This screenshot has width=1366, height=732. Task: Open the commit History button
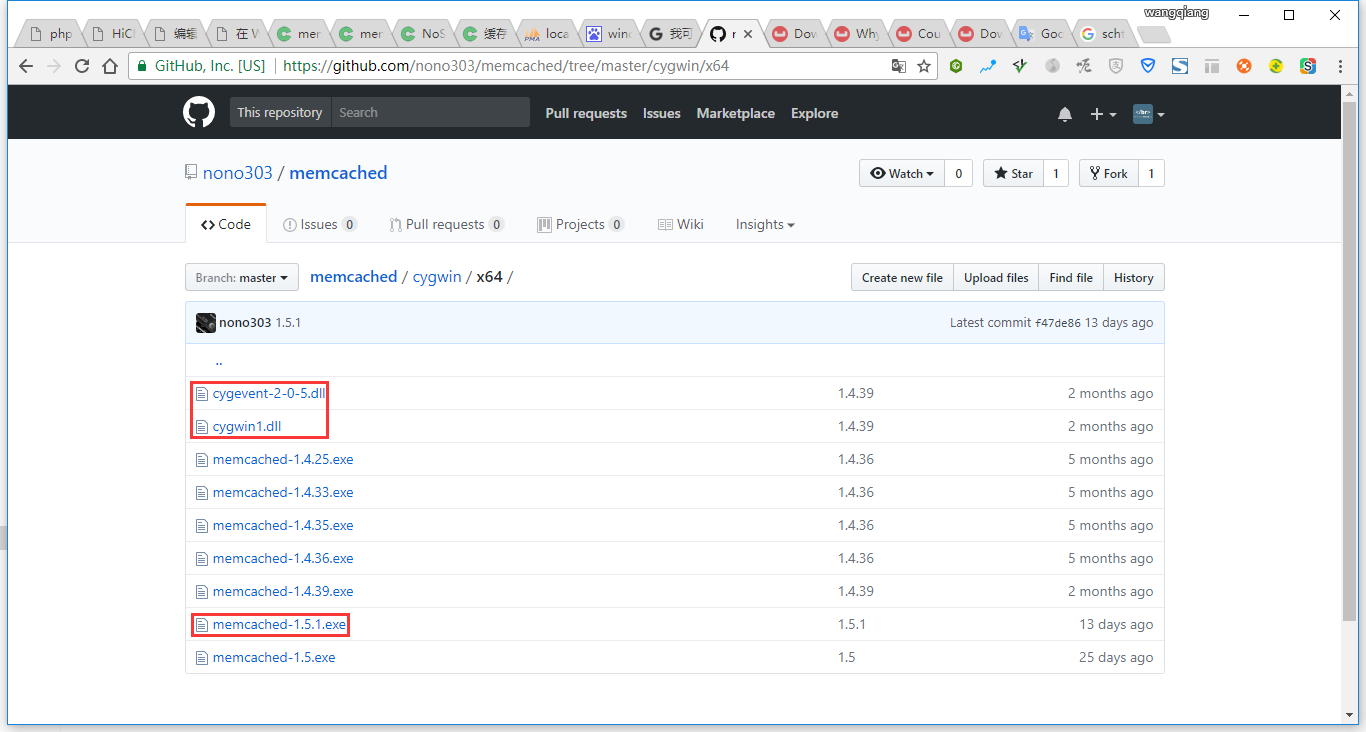[x=1134, y=278]
